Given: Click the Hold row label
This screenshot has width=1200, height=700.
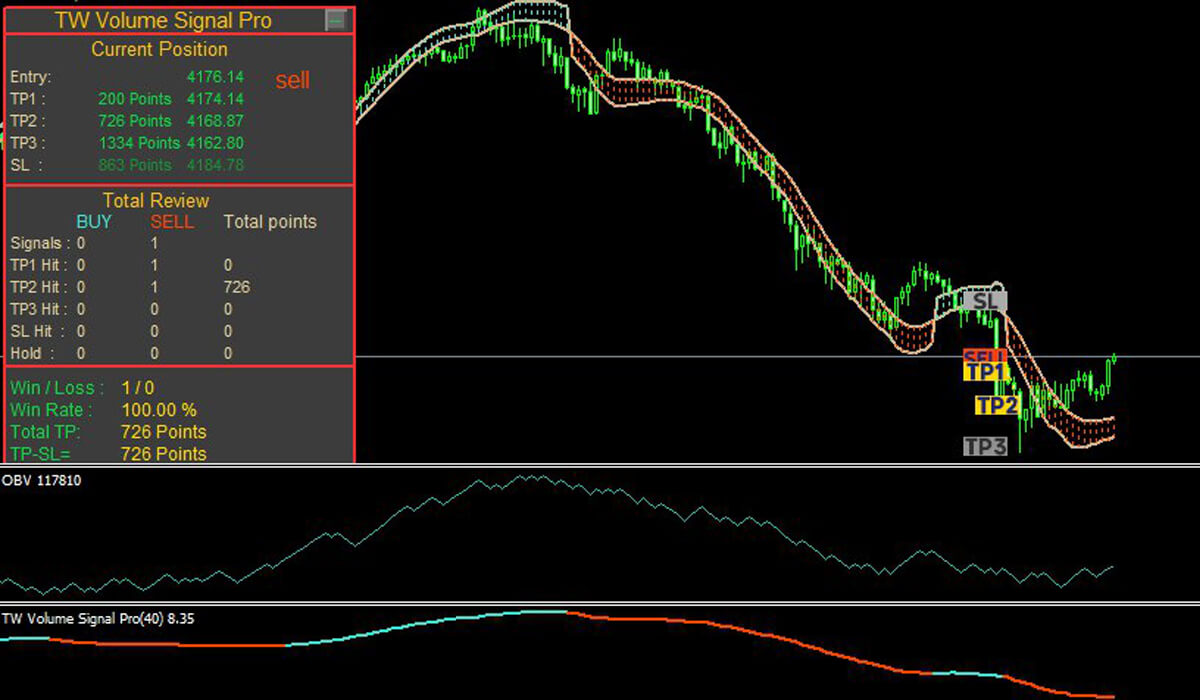Looking at the screenshot, I should click(33, 353).
